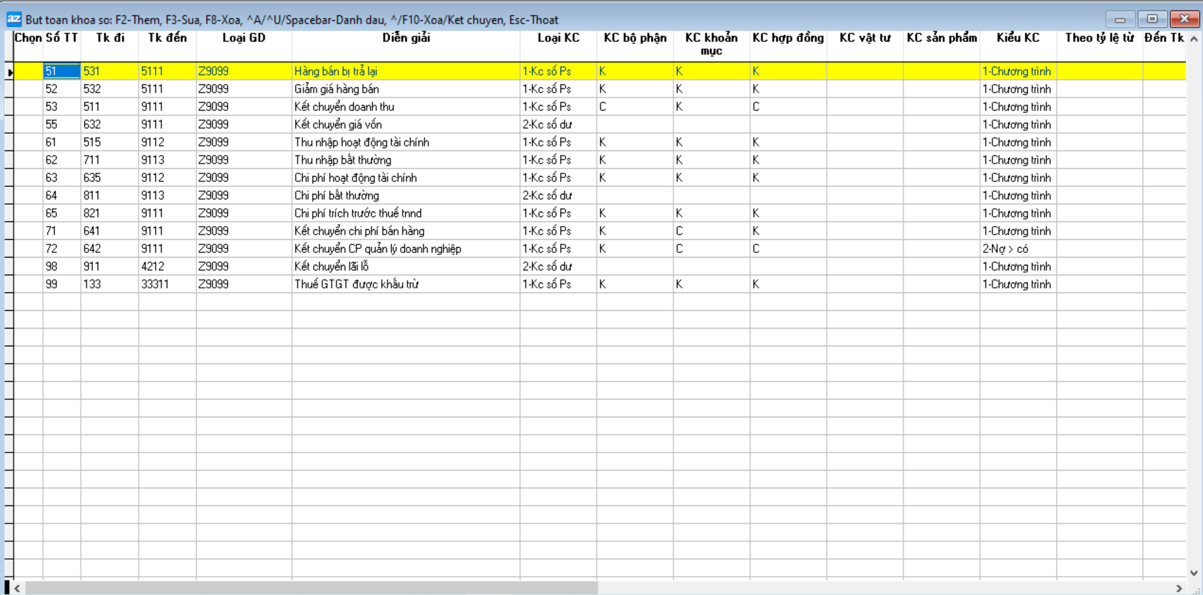1203x595 pixels.
Task: Minimize the But toan khoa so window
Action: click(1120, 19)
